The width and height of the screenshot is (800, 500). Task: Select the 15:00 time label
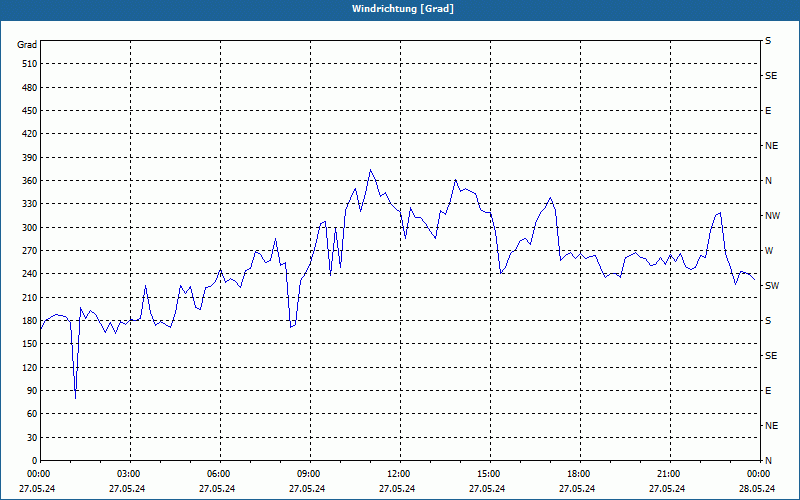coord(488,474)
